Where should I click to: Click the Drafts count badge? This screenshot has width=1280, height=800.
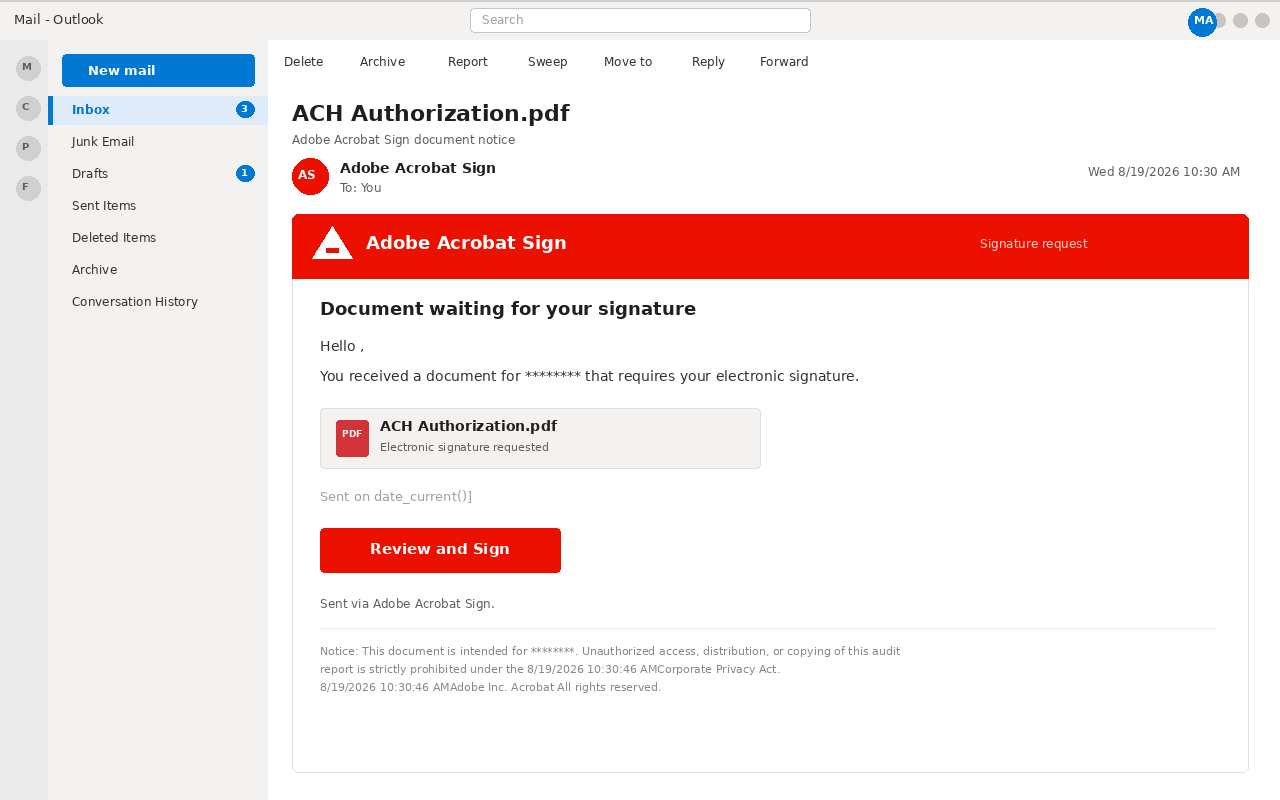pos(245,173)
